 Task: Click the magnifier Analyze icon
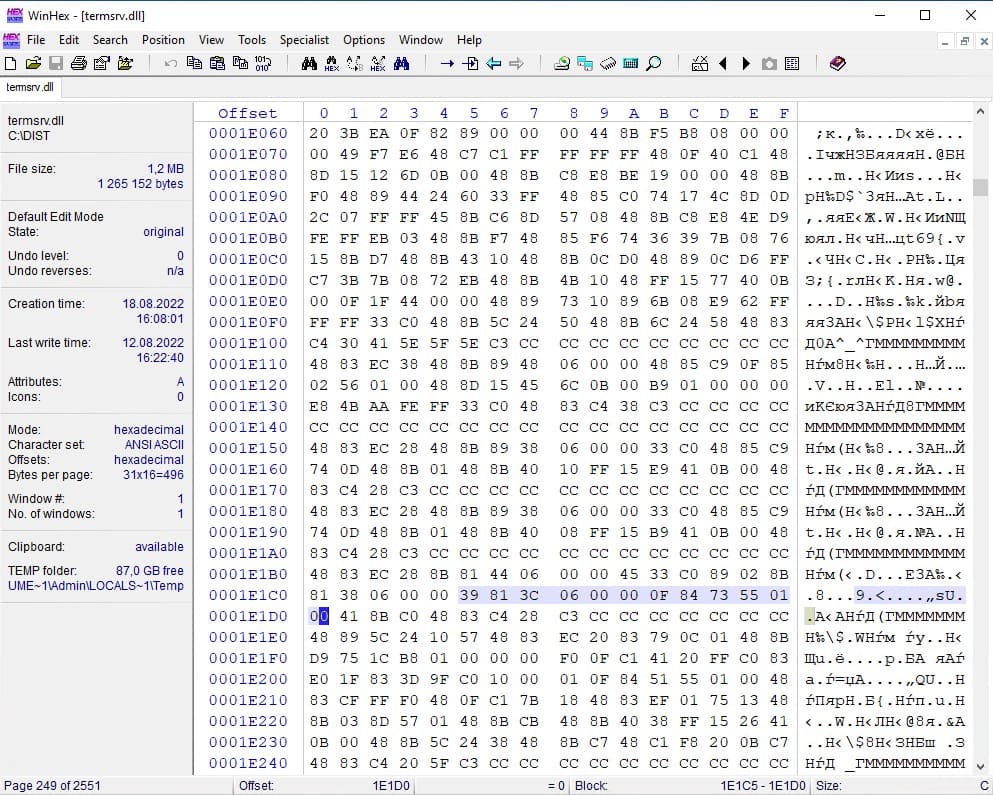tap(654, 63)
